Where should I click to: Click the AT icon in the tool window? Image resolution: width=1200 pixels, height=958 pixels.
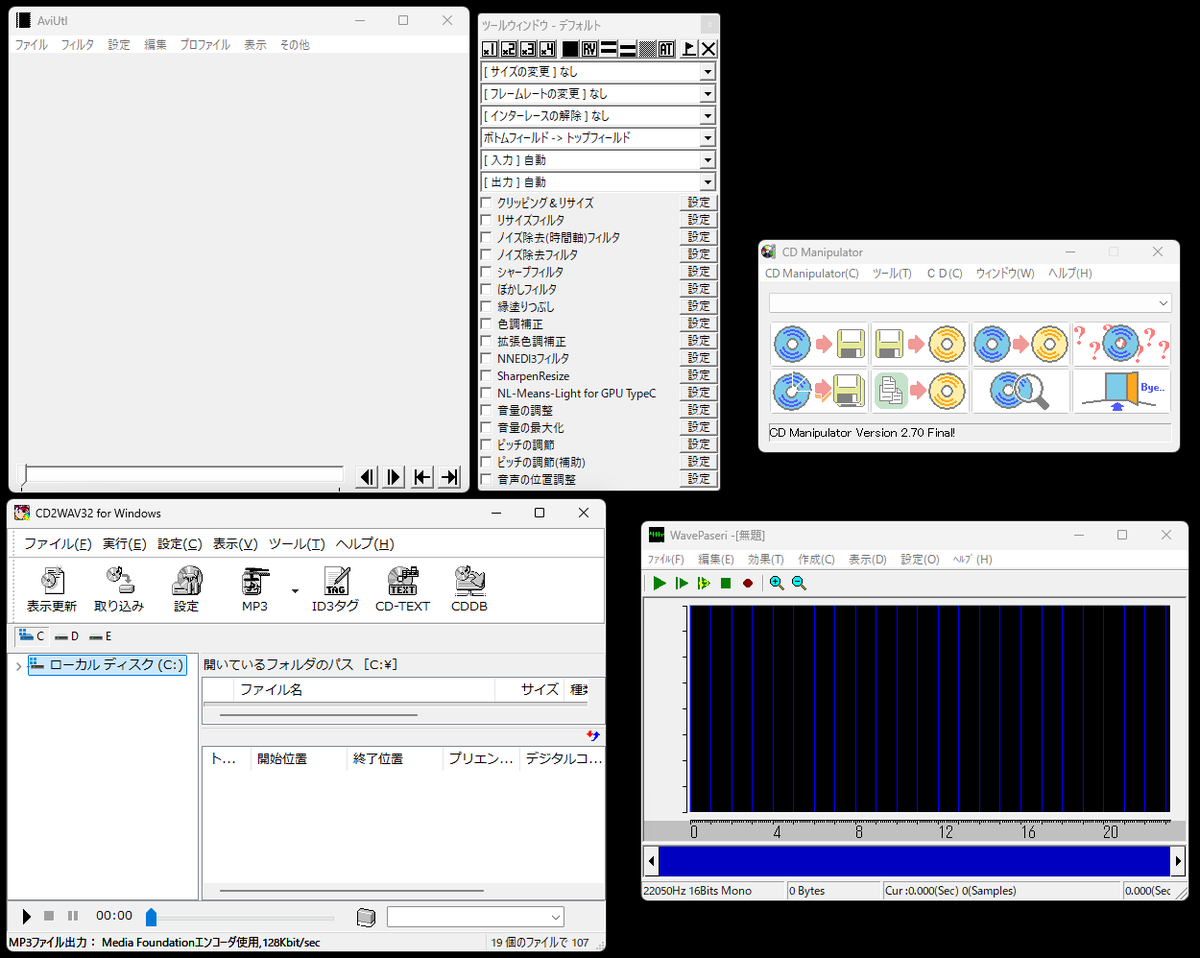pyautogui.click(x=667, y=49)
